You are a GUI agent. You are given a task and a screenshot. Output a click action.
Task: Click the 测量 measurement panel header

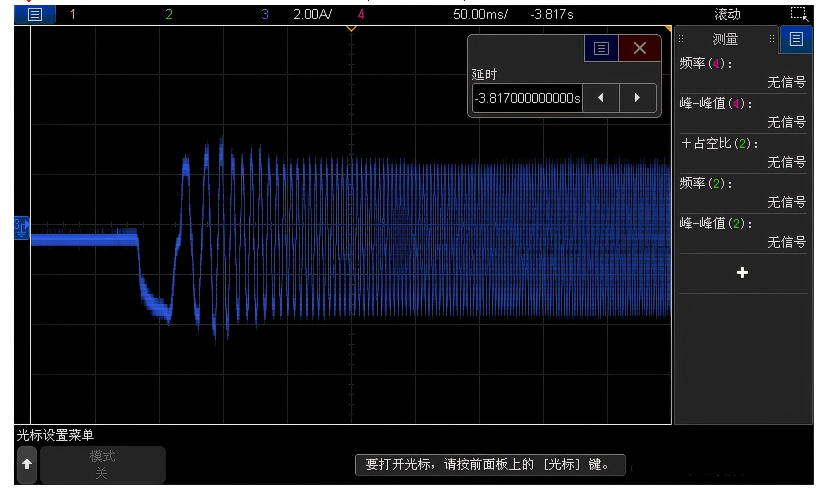pos(725,39)
